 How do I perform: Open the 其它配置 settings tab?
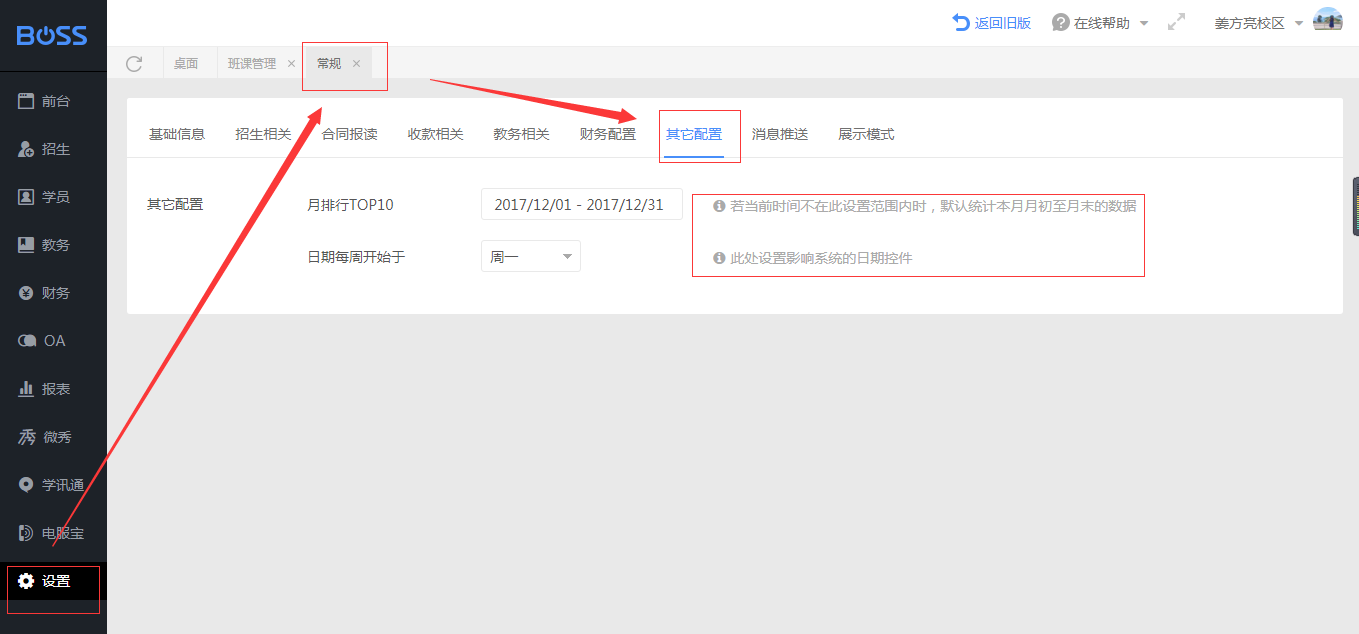click(x=693, y=134)
